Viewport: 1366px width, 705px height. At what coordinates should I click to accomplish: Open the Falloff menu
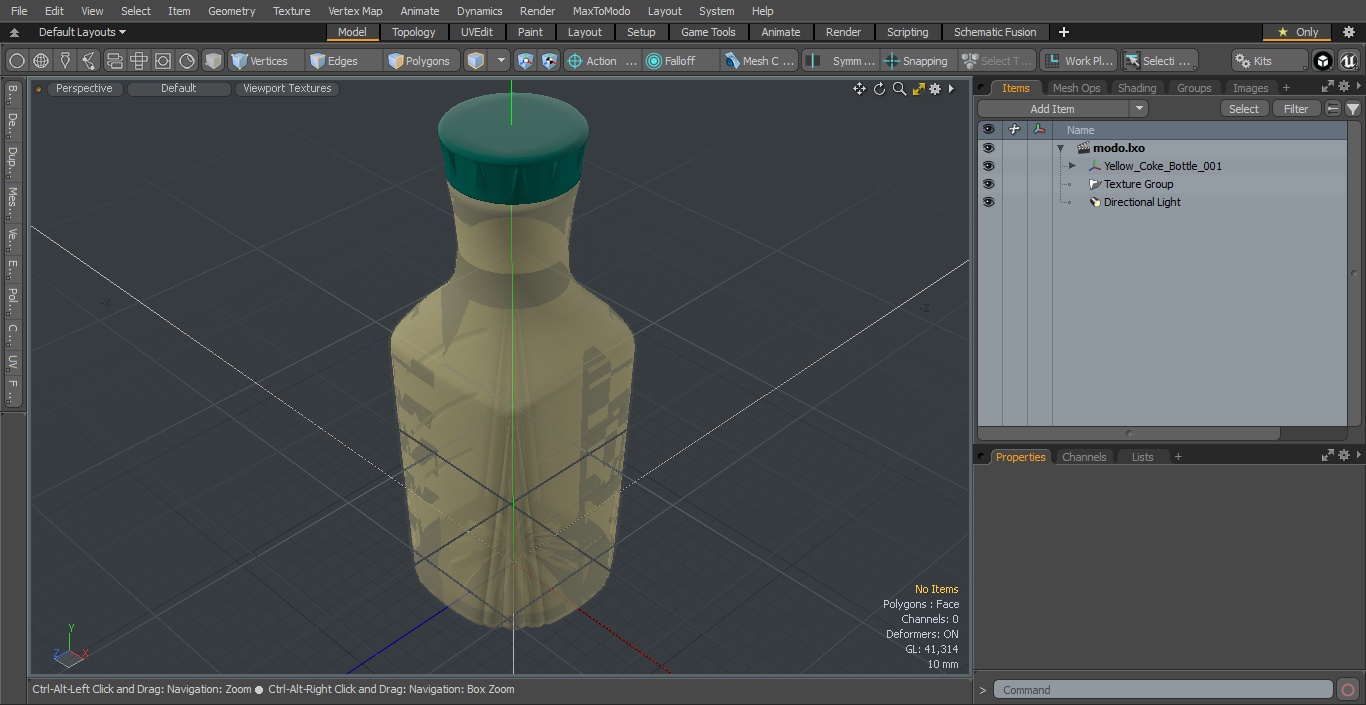coord(680,61)
